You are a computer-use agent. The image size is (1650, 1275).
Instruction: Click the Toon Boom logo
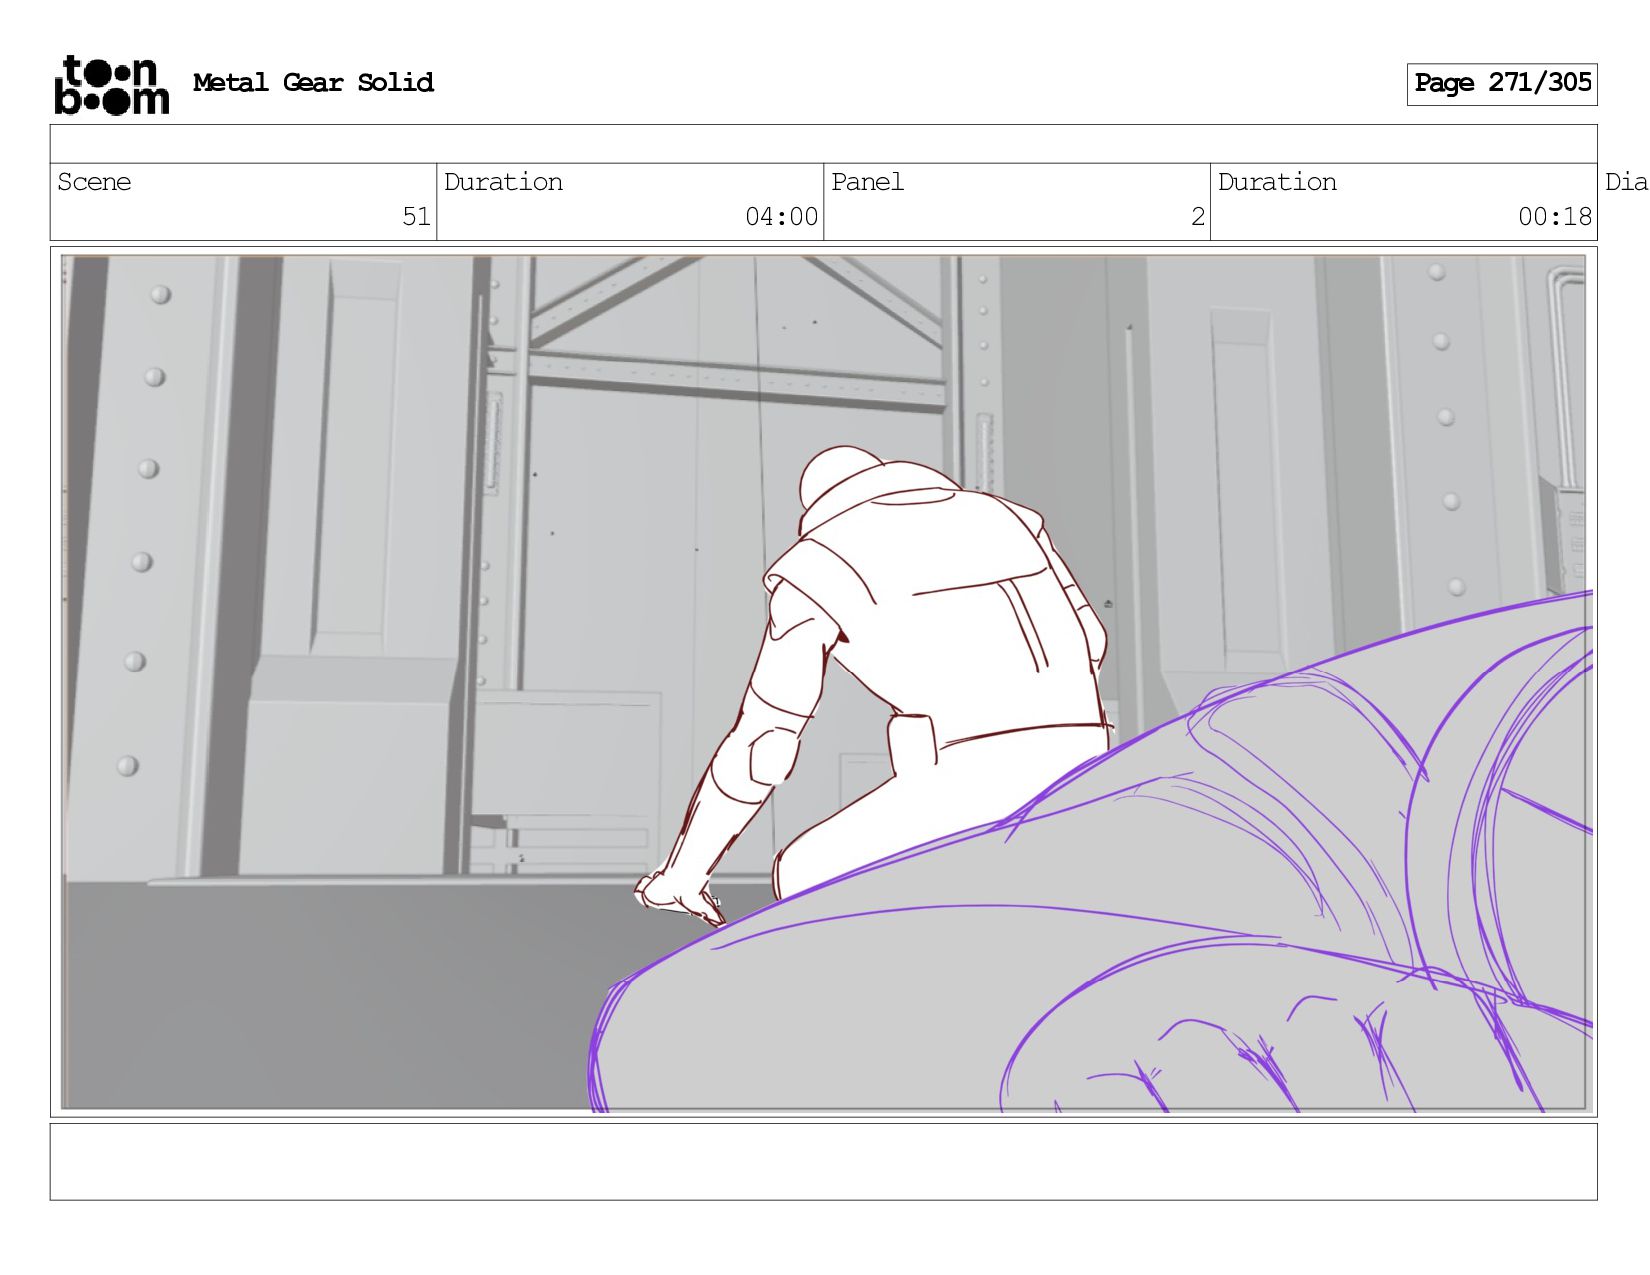click(111, 85)
